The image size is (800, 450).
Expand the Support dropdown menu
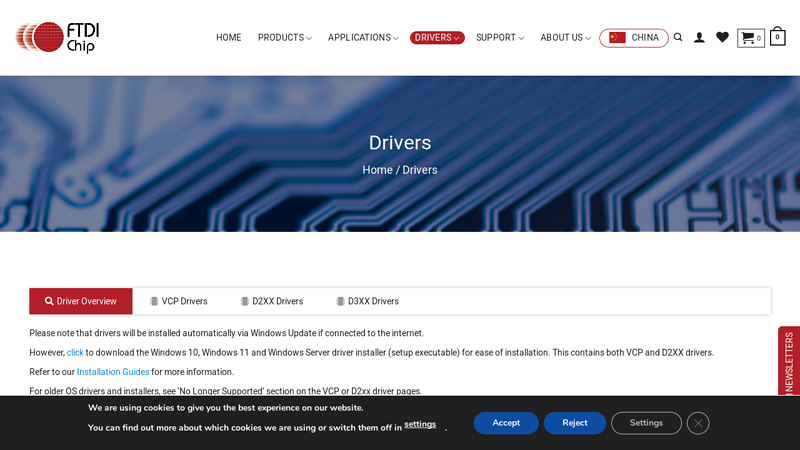[499, 38]
